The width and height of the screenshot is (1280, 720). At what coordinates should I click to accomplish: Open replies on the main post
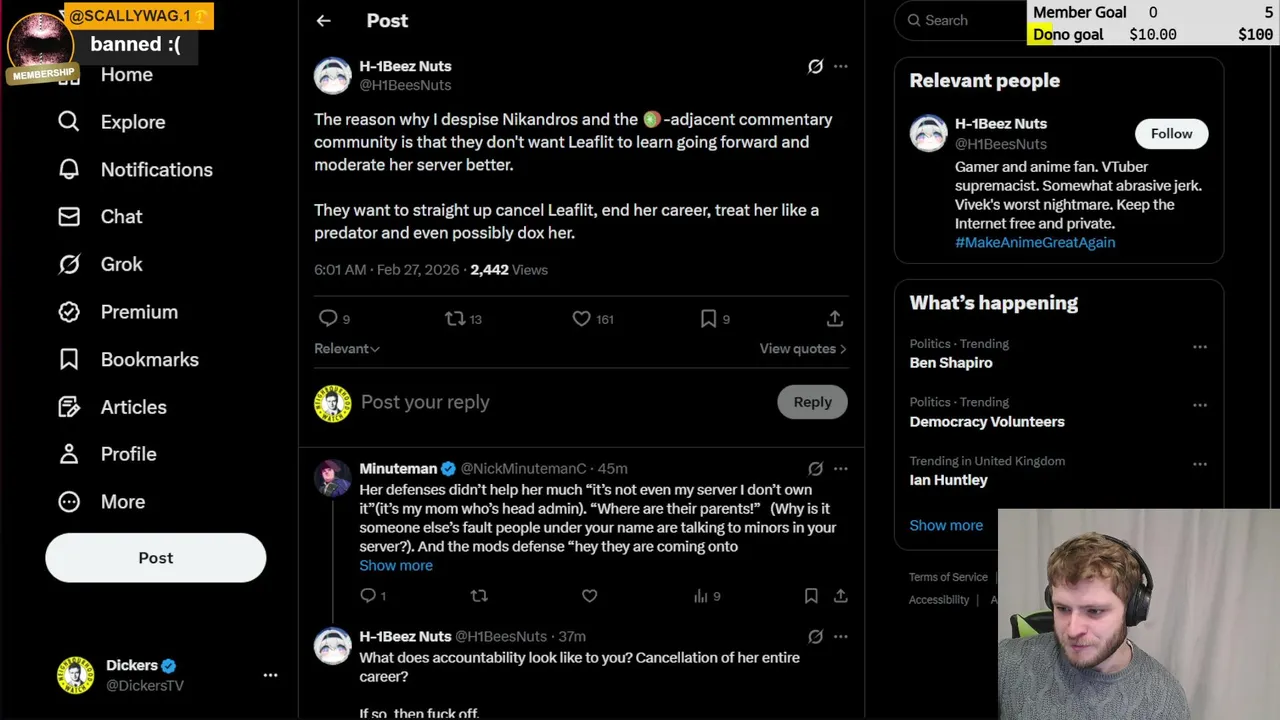point(328,319)
